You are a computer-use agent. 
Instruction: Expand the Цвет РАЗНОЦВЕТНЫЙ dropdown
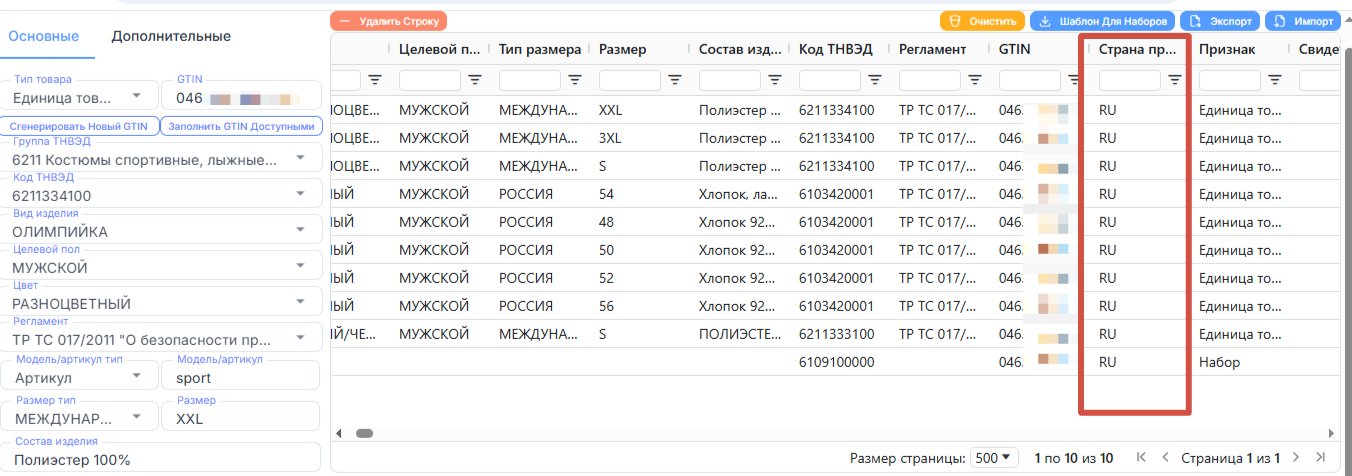tap(300, 302)
